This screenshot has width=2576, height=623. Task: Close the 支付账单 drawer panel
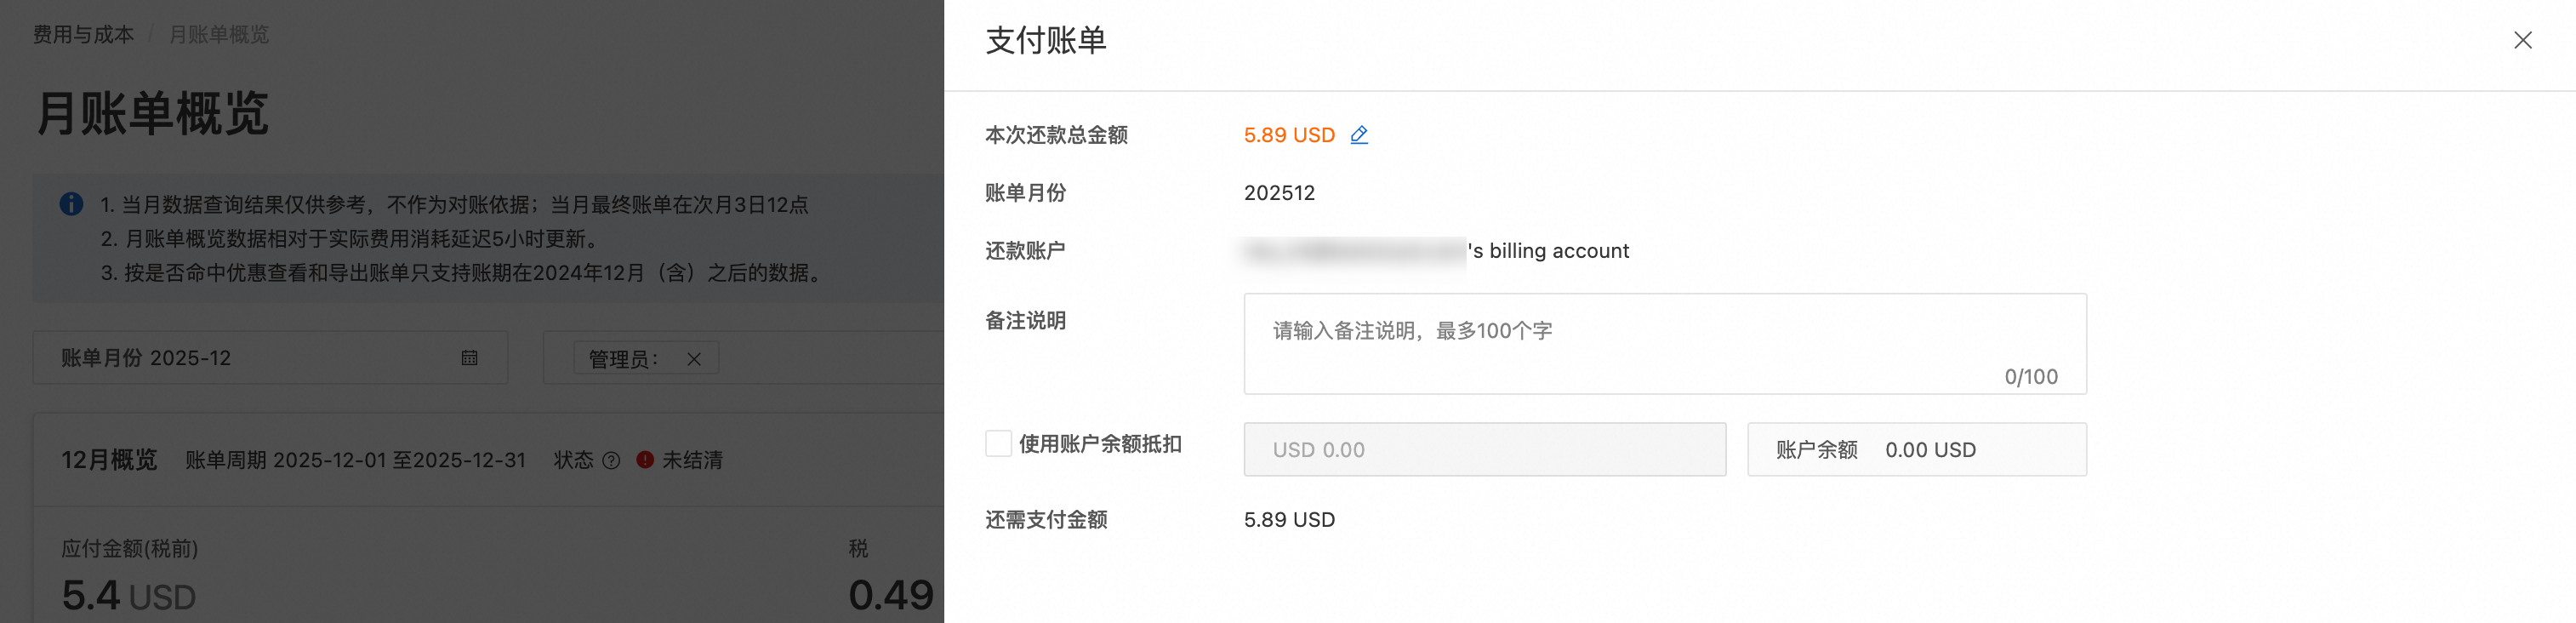(x=2522, y=40)
